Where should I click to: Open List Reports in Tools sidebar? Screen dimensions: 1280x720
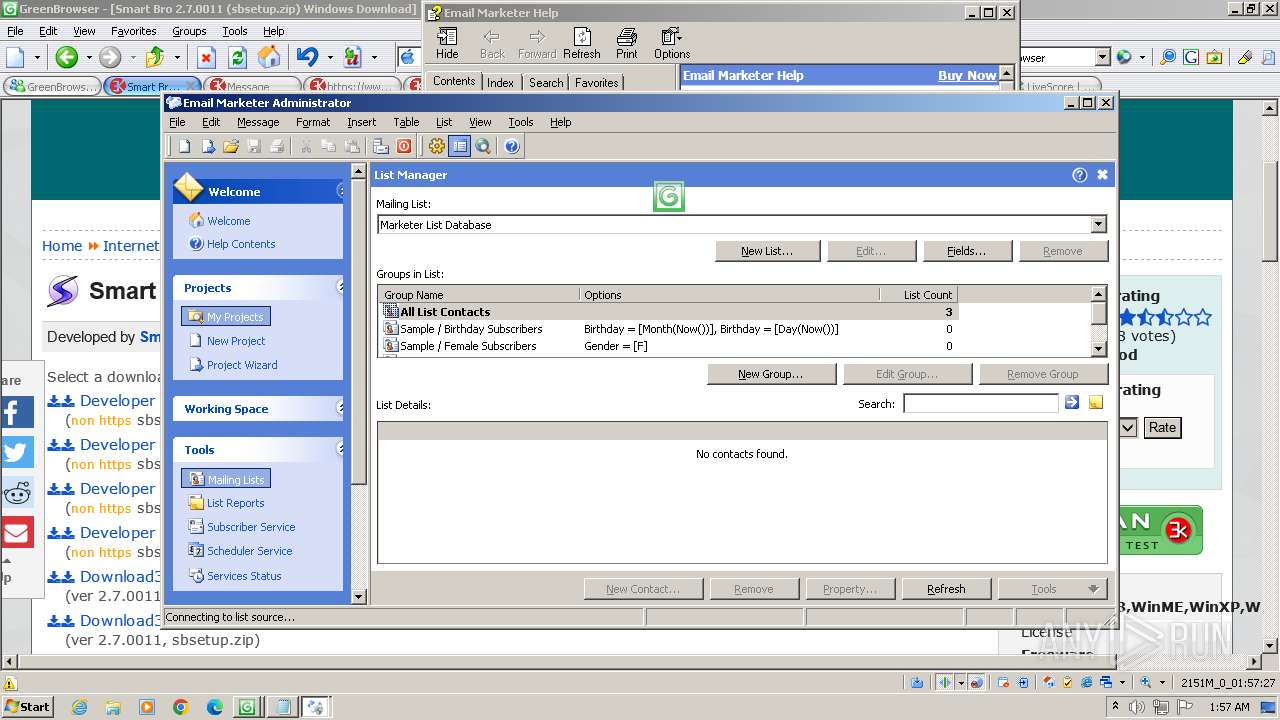[235, 503]
